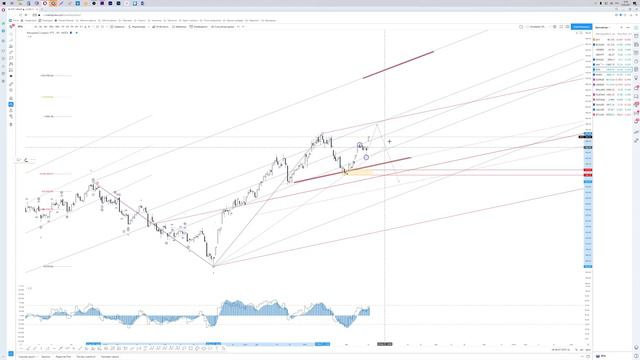Select the highlighted watchlist row

tap(612, 70)
